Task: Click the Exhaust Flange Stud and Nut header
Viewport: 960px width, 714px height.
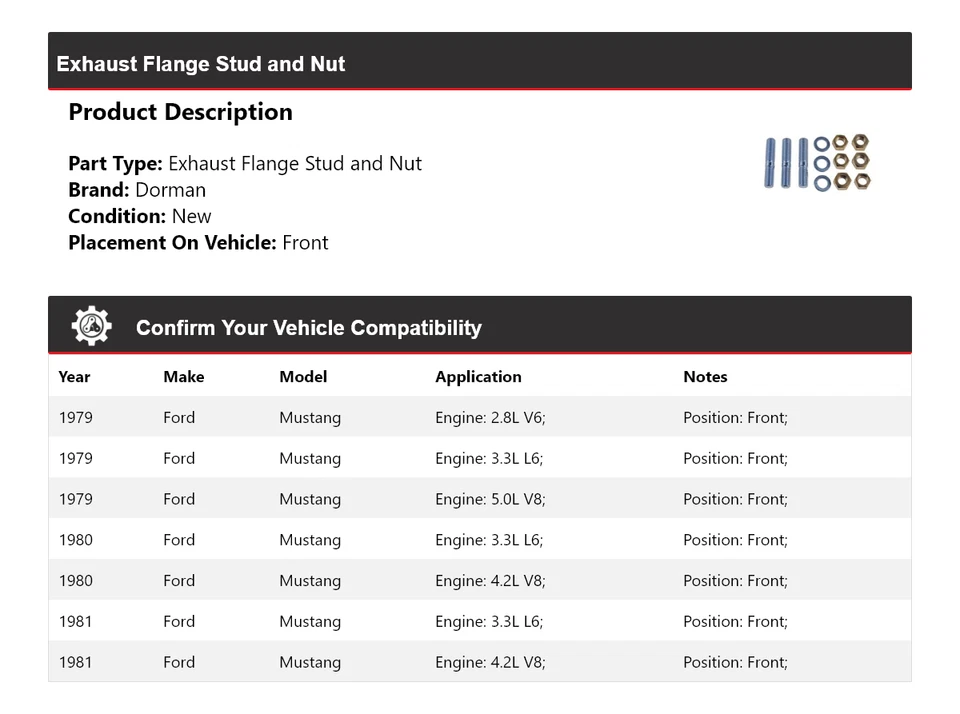Action: 201,64
